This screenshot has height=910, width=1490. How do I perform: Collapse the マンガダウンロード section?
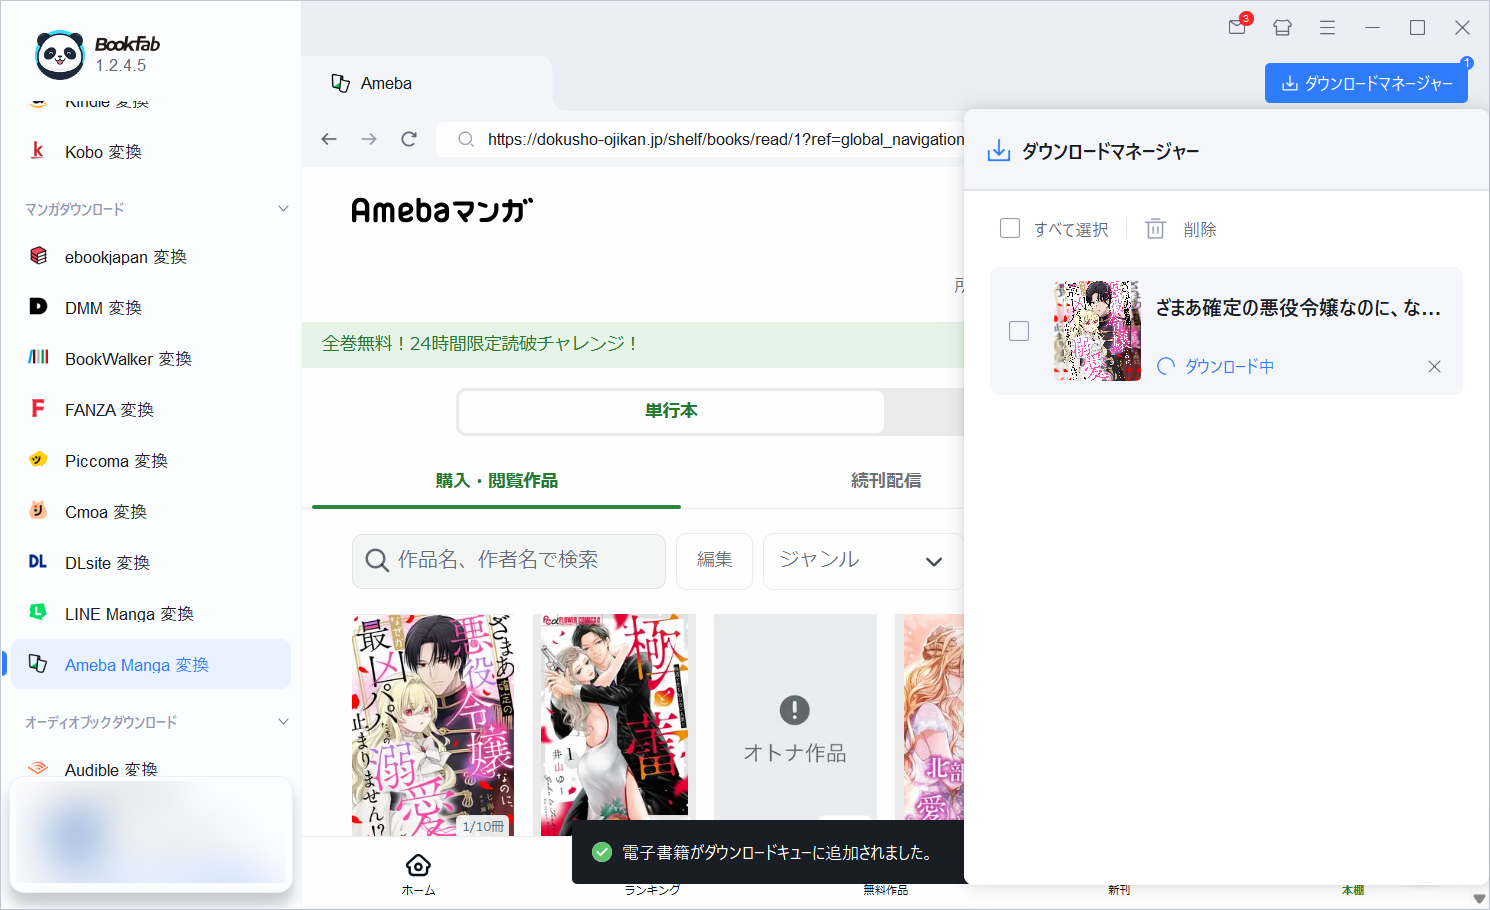pyautogui.click(x=283, y=209)
